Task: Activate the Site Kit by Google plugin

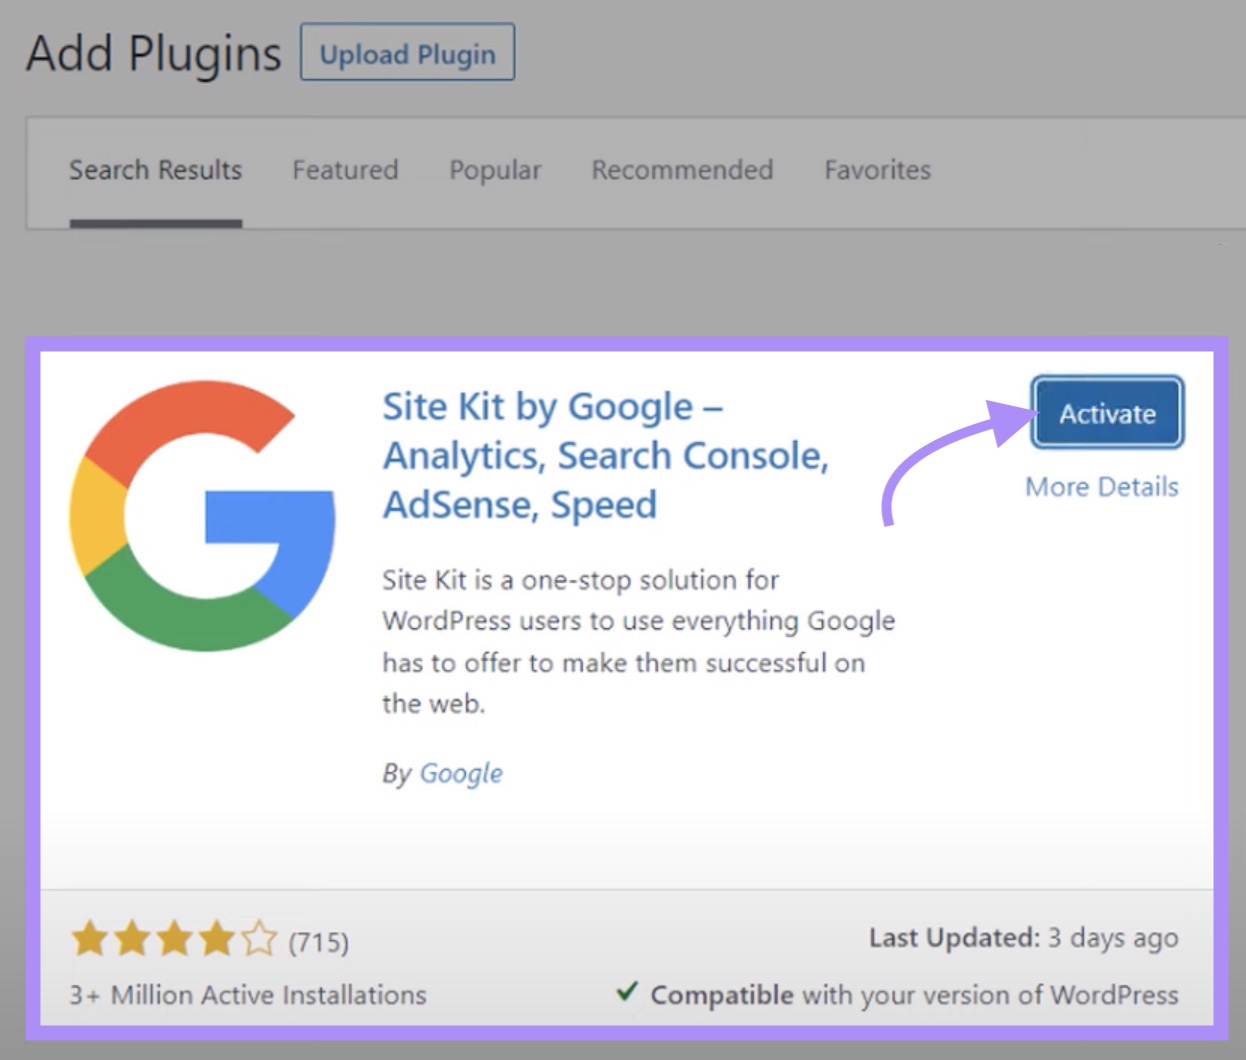Action: click(x=1106, y=412)
